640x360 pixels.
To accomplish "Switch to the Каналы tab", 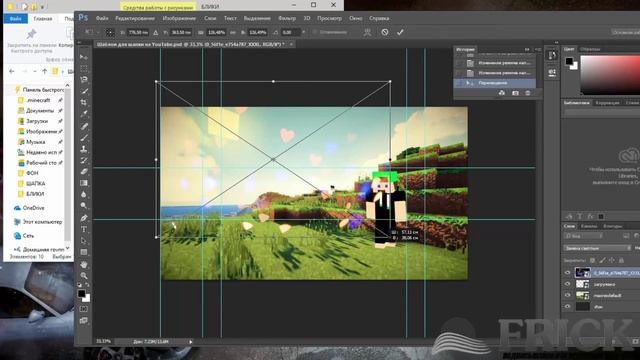I will [x=589, y=226].
